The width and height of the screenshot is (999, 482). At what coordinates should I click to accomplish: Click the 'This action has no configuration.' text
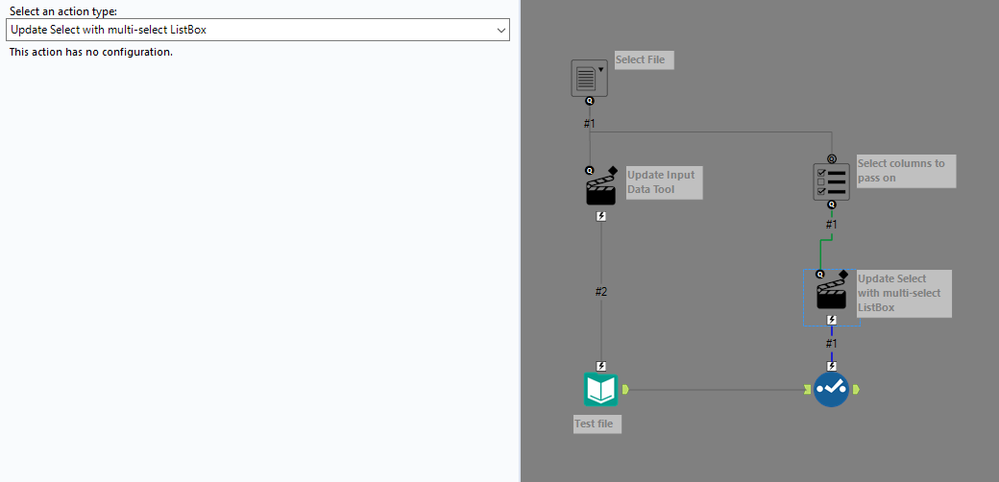pyautogui.click(x=91, y=52)
